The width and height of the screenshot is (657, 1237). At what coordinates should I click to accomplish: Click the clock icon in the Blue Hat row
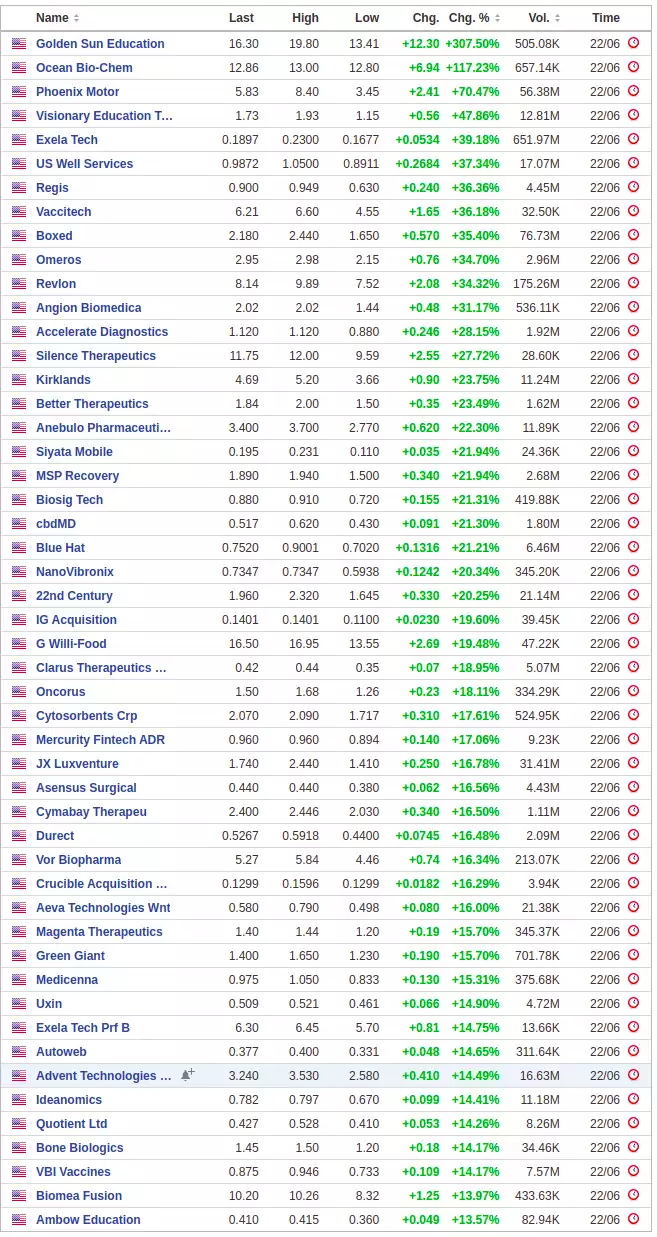tap(633, 547)
